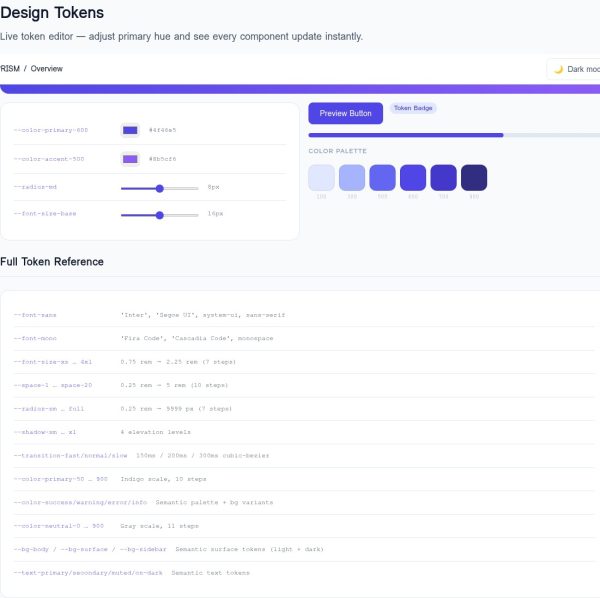Click the preview progress bar below the button
This screenshot has width=600, height=598.
pos(454,135)
